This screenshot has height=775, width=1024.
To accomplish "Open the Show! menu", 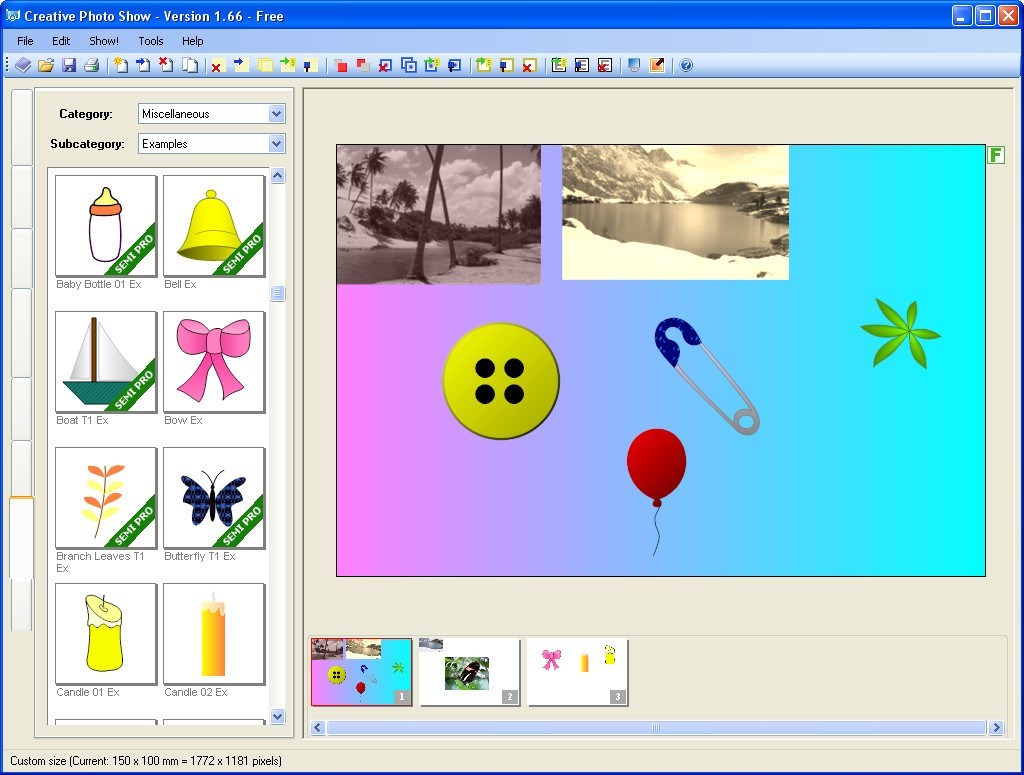I will [104, 41].
